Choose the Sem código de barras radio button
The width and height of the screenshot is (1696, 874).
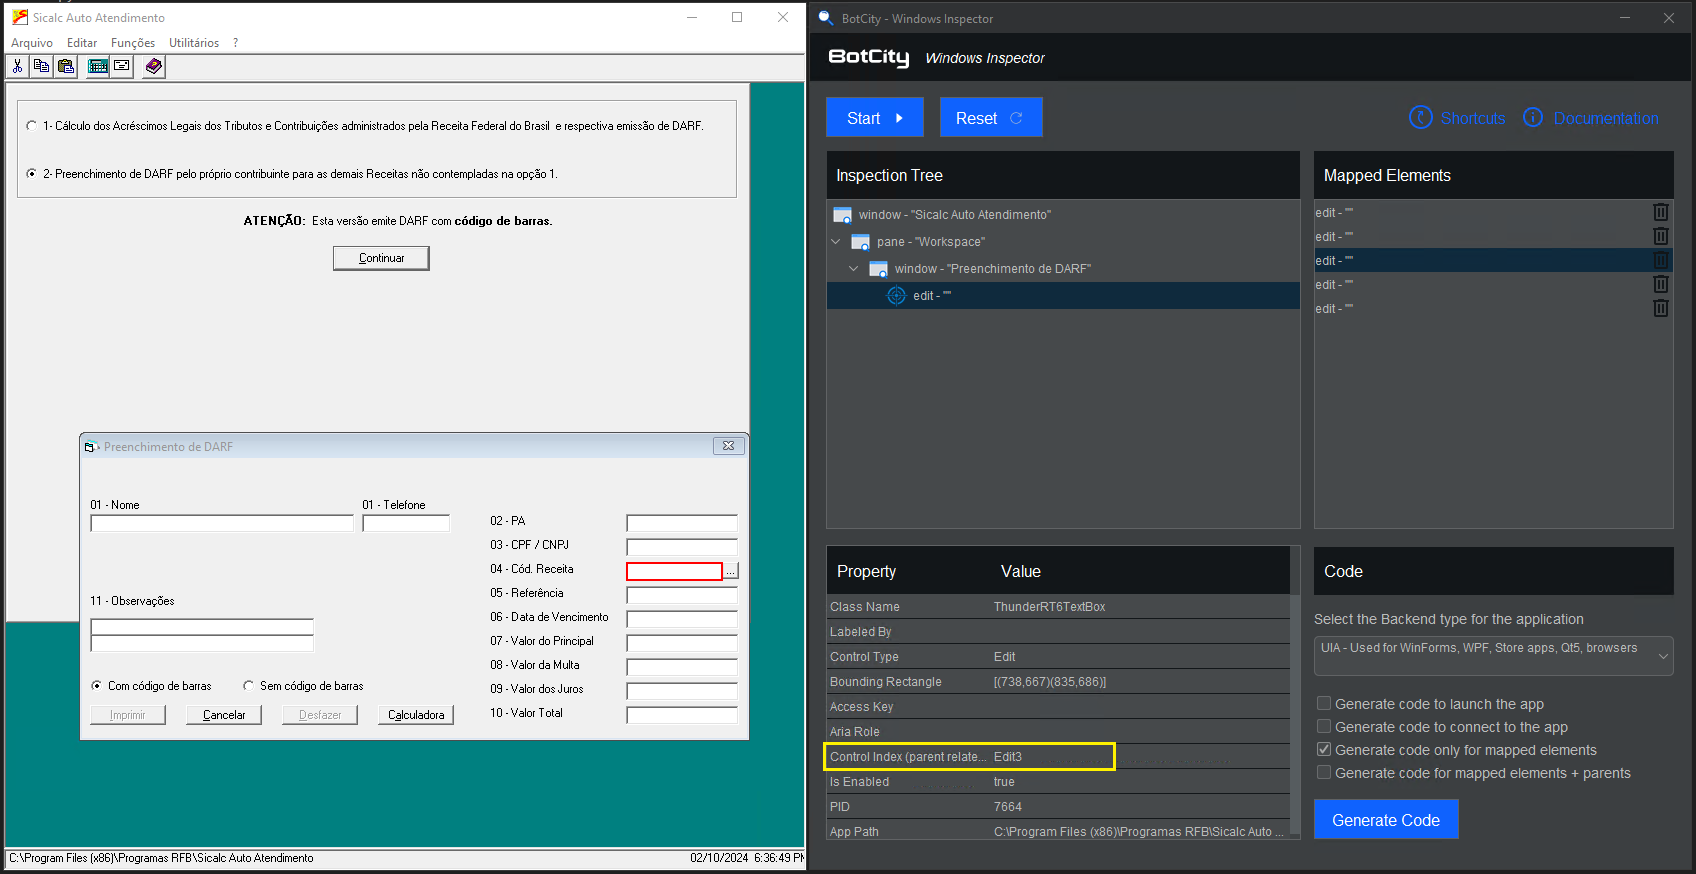(248, 686)
